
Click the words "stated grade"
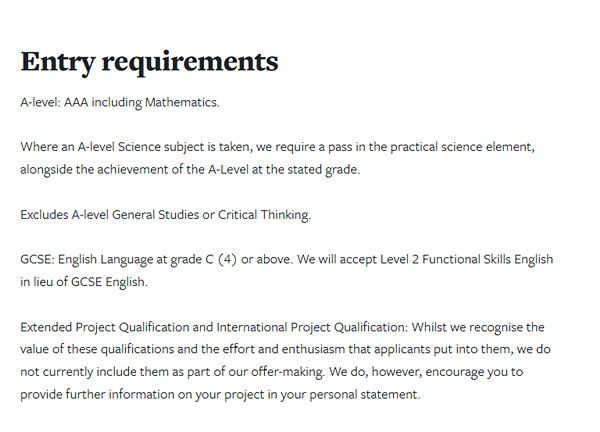tap(321, 170)
